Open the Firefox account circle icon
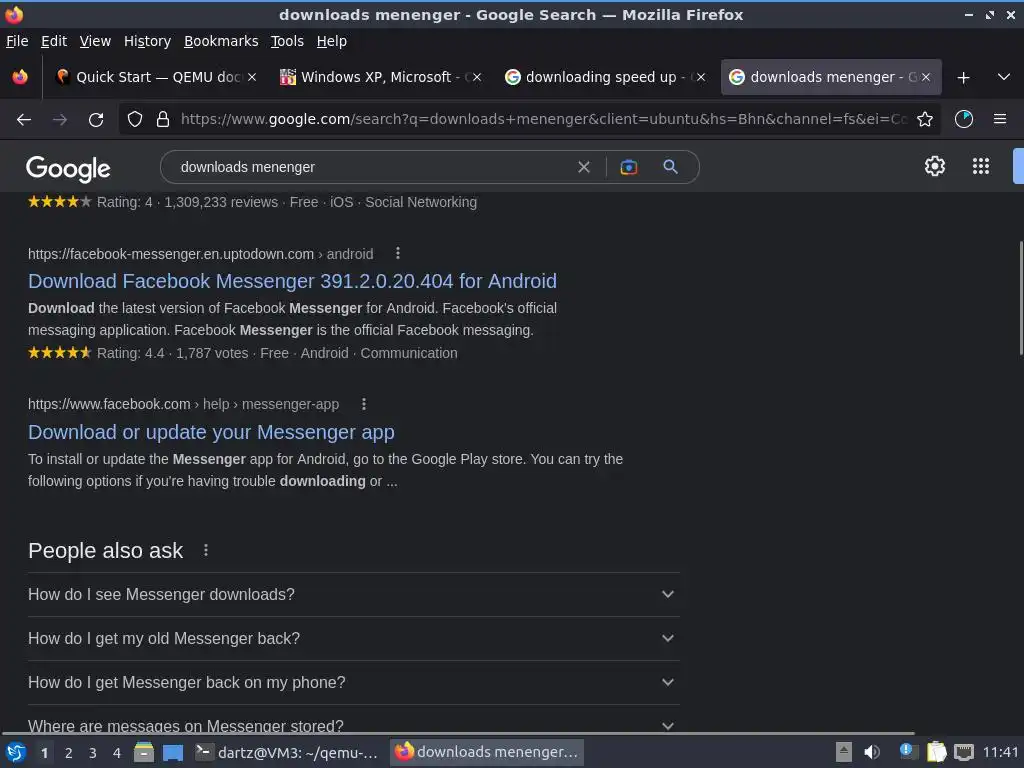 [964, 119]
